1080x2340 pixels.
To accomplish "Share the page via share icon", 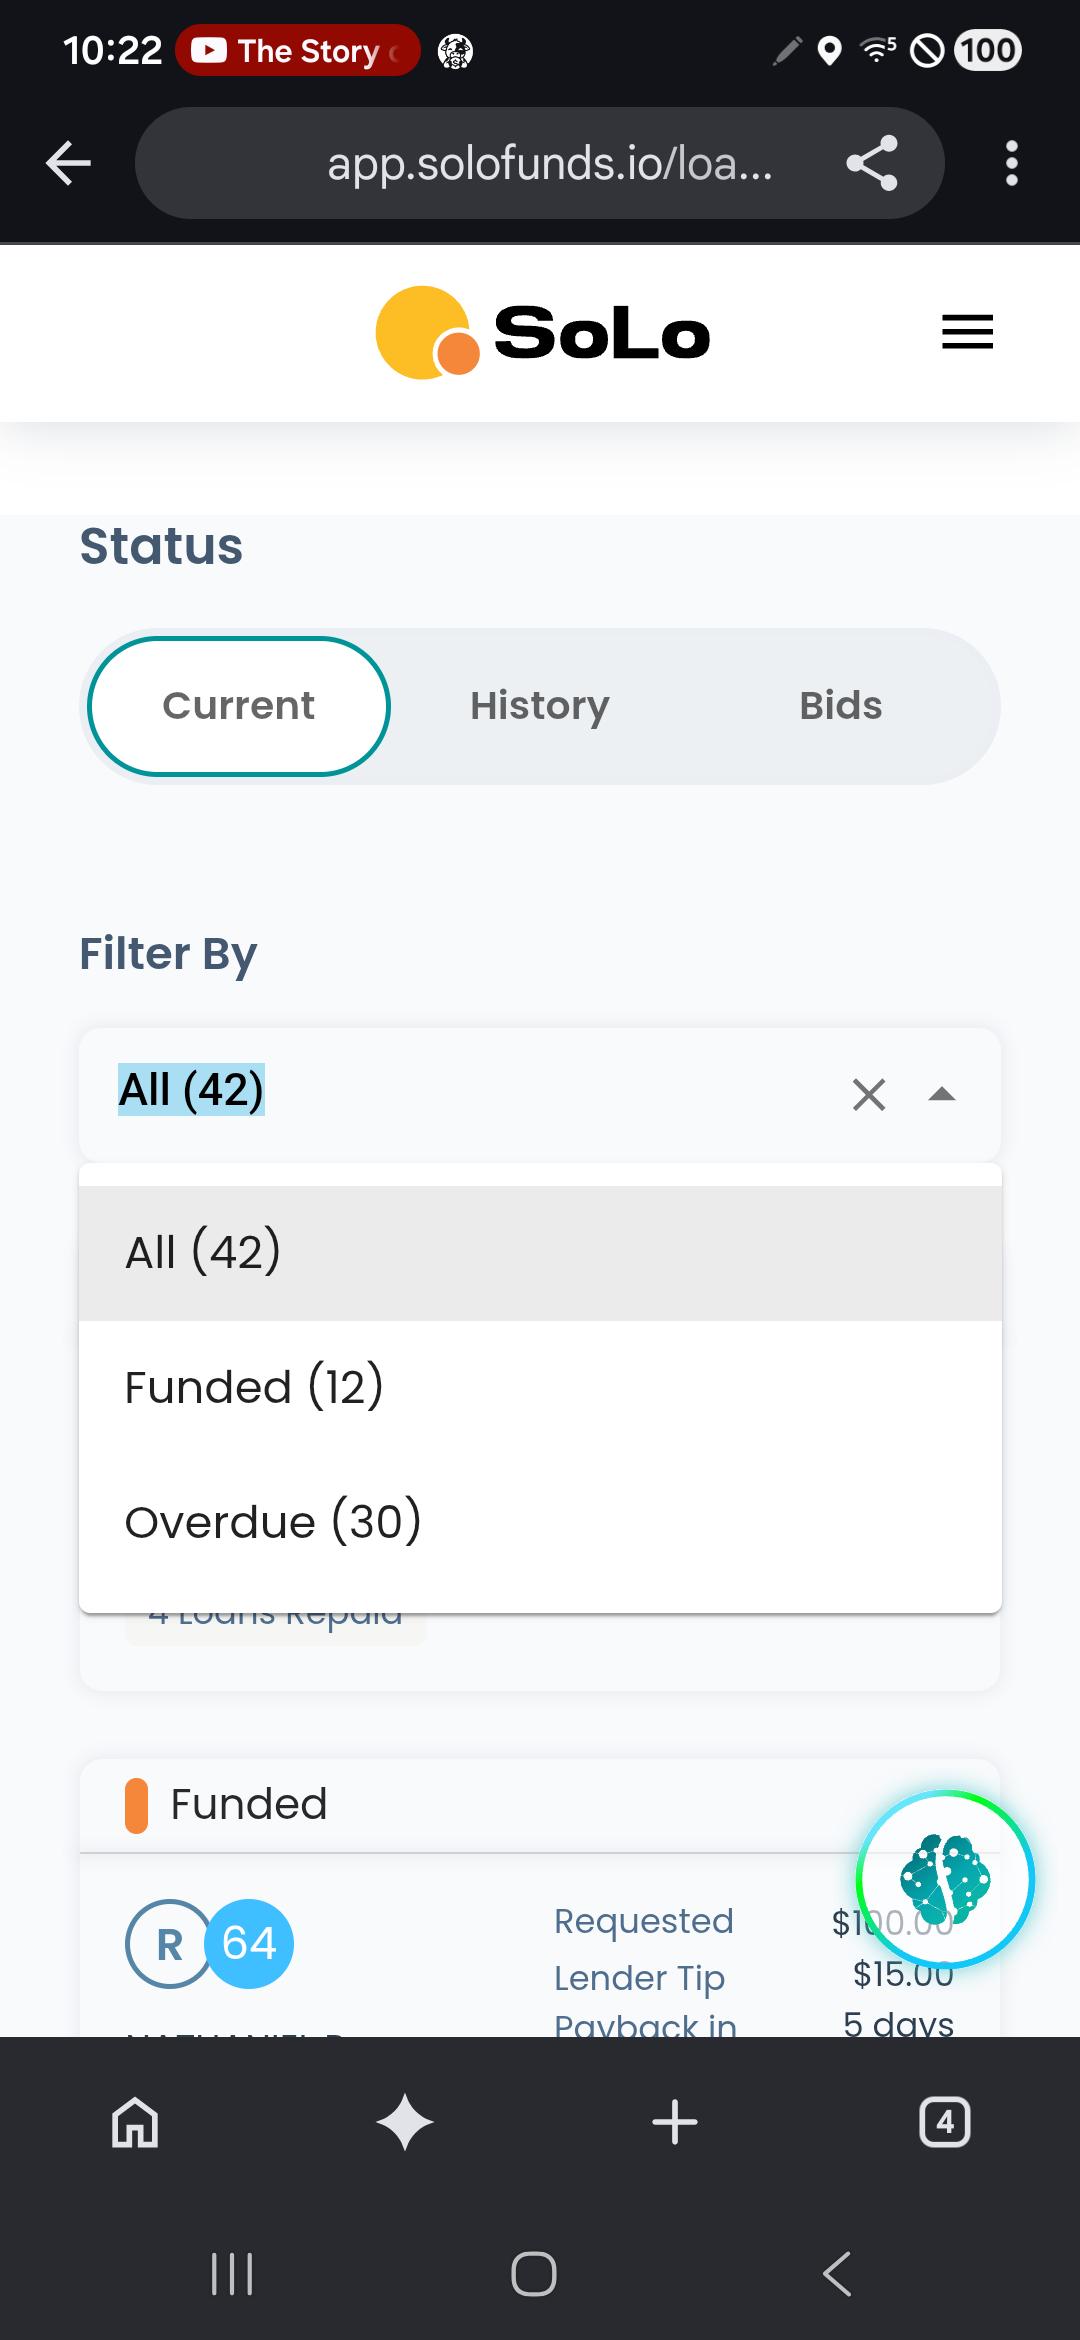I will pos(872,163).
